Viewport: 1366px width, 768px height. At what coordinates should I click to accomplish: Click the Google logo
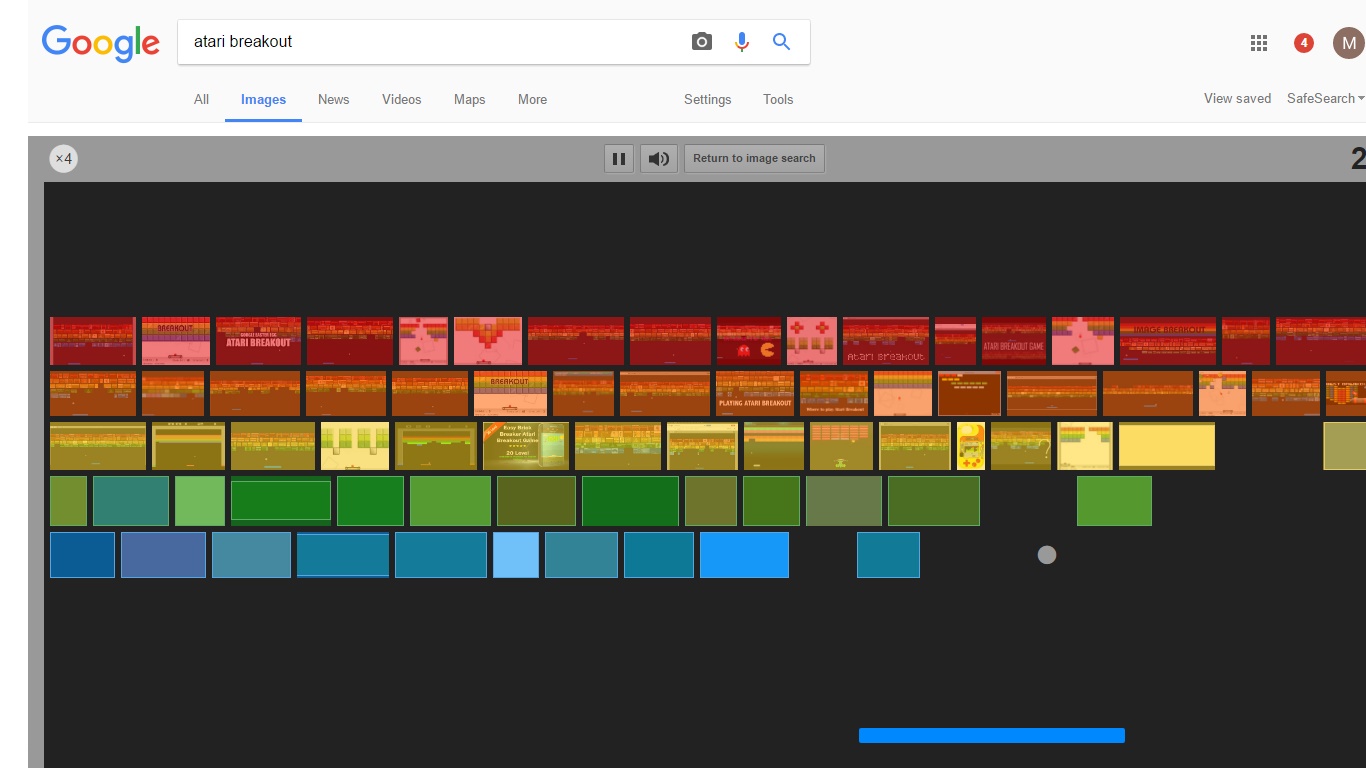tap(100, 43)
